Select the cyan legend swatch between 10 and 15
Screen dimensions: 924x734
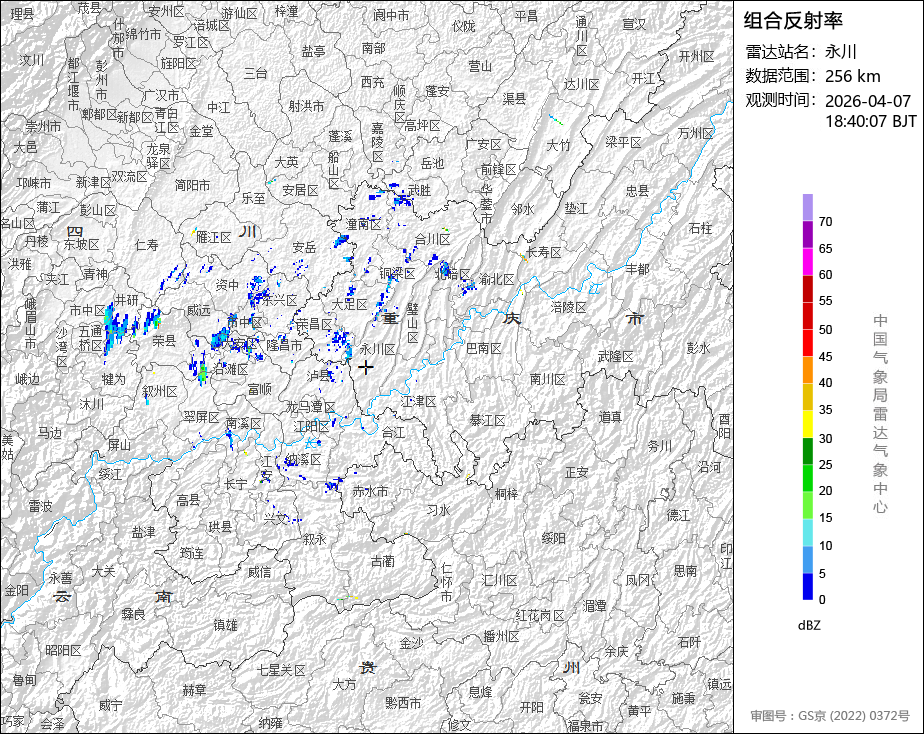pyautogui.click(x=807, y=533)
